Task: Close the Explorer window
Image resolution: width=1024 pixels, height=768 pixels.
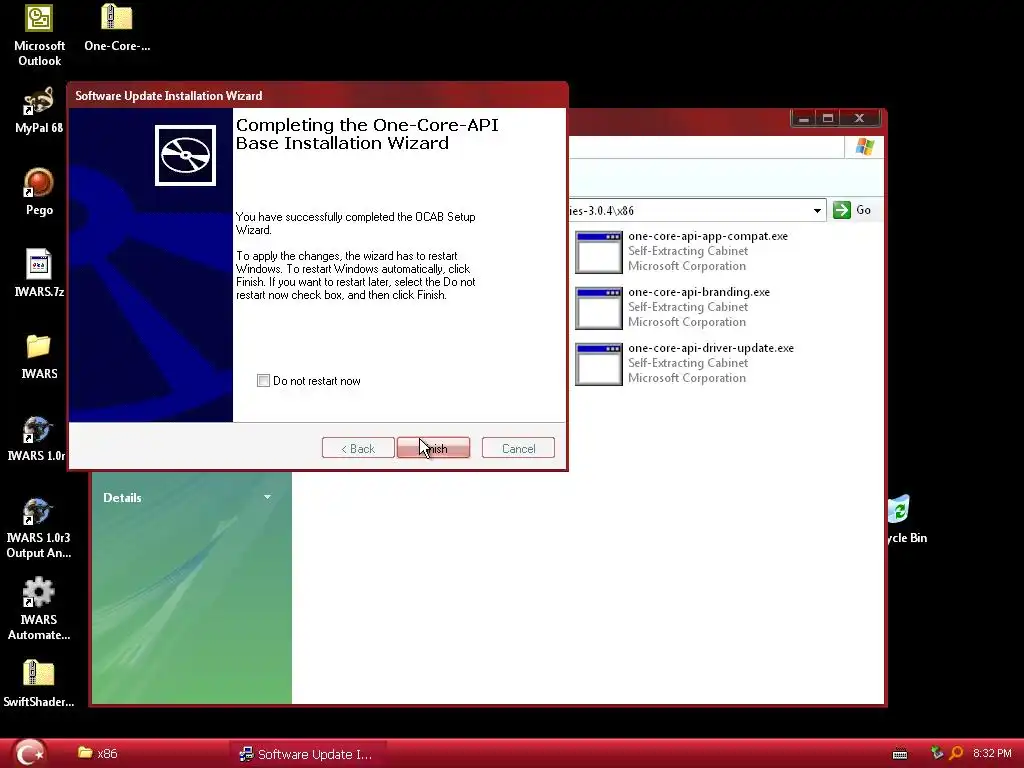Action: [x=859, y=118]
